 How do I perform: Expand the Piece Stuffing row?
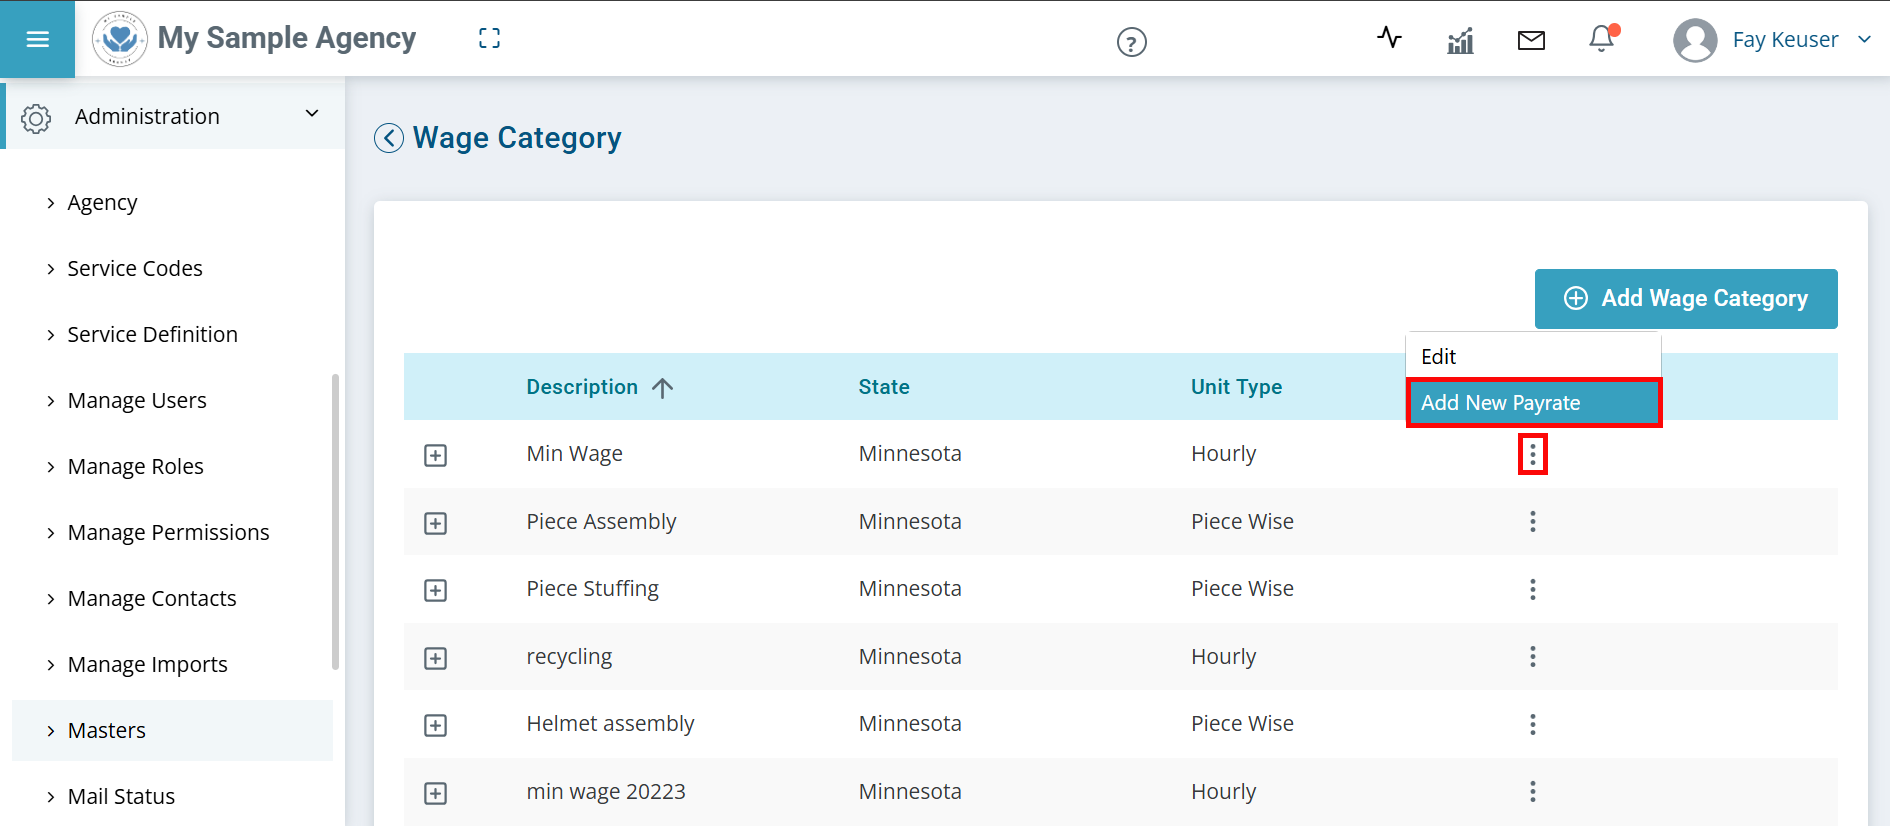click(x=435, y=590)
